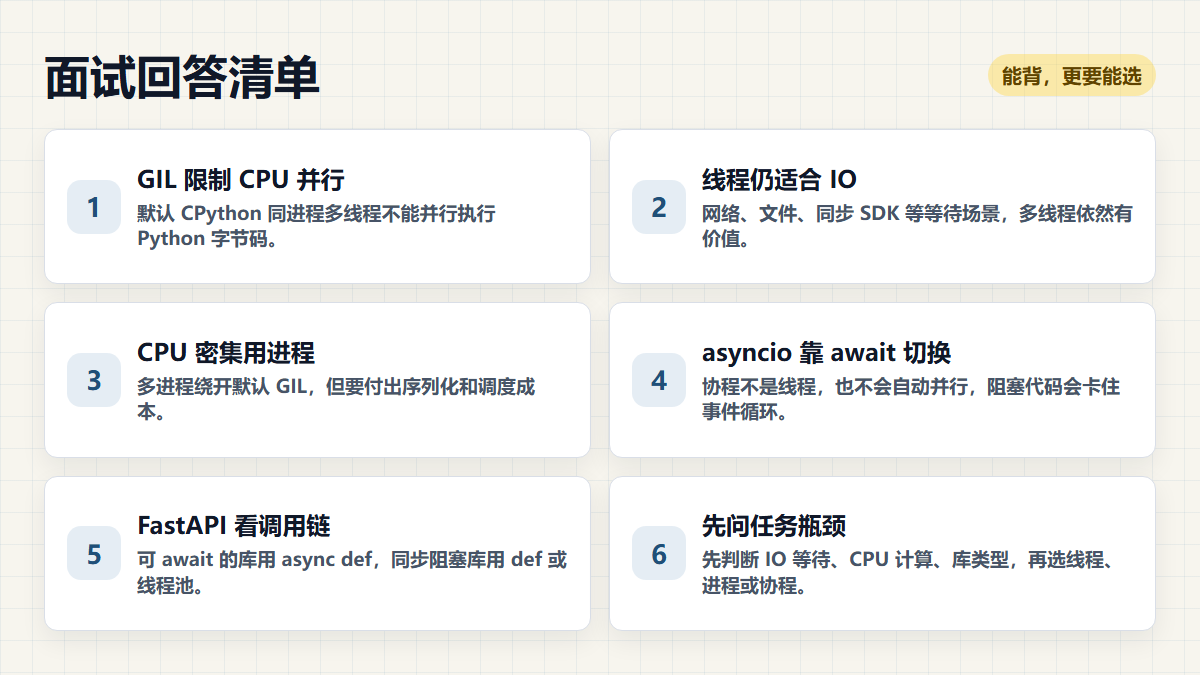The width and height of the screenshot is (1200, 675).
Task: Click the number 2 badge
Action: (659, 207)
